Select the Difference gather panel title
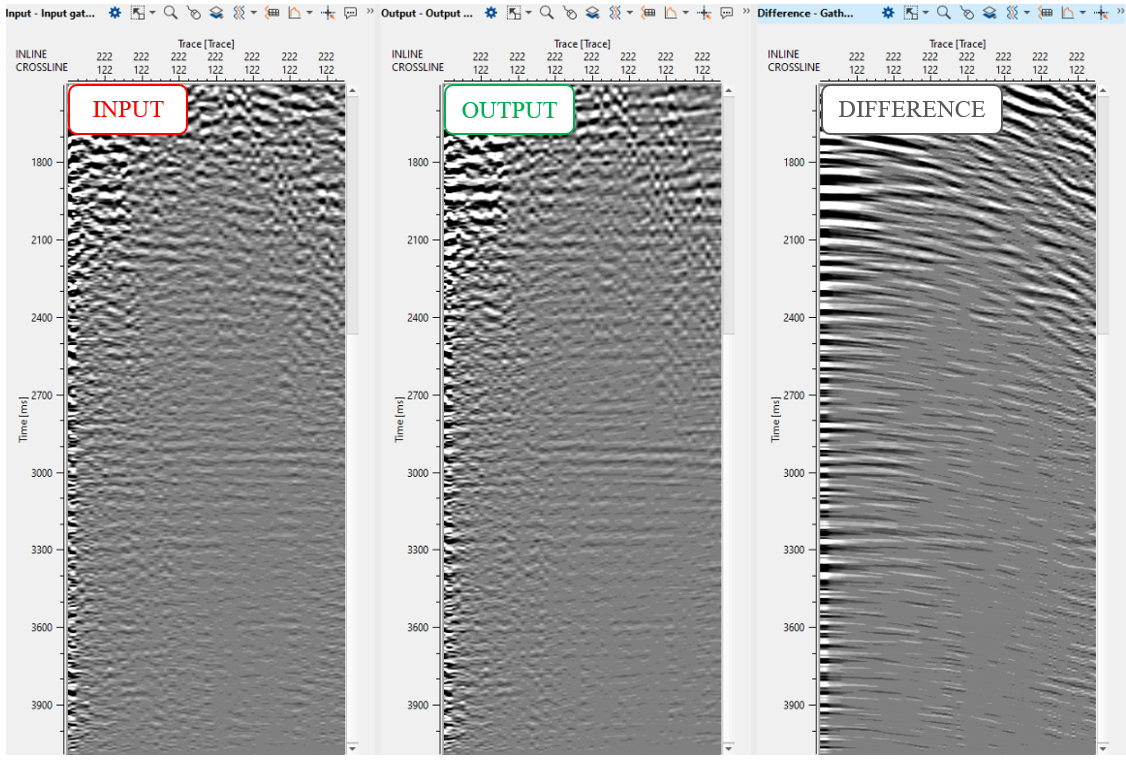Screen dimensions: 1126x760 point(805,13)
